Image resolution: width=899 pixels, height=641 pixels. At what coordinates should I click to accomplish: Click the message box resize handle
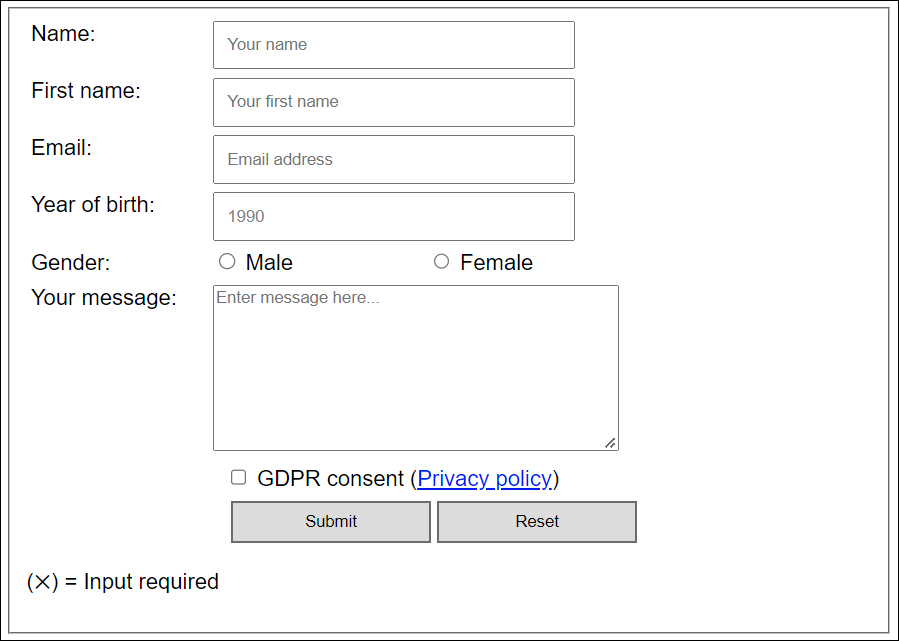tap(610, 442)
